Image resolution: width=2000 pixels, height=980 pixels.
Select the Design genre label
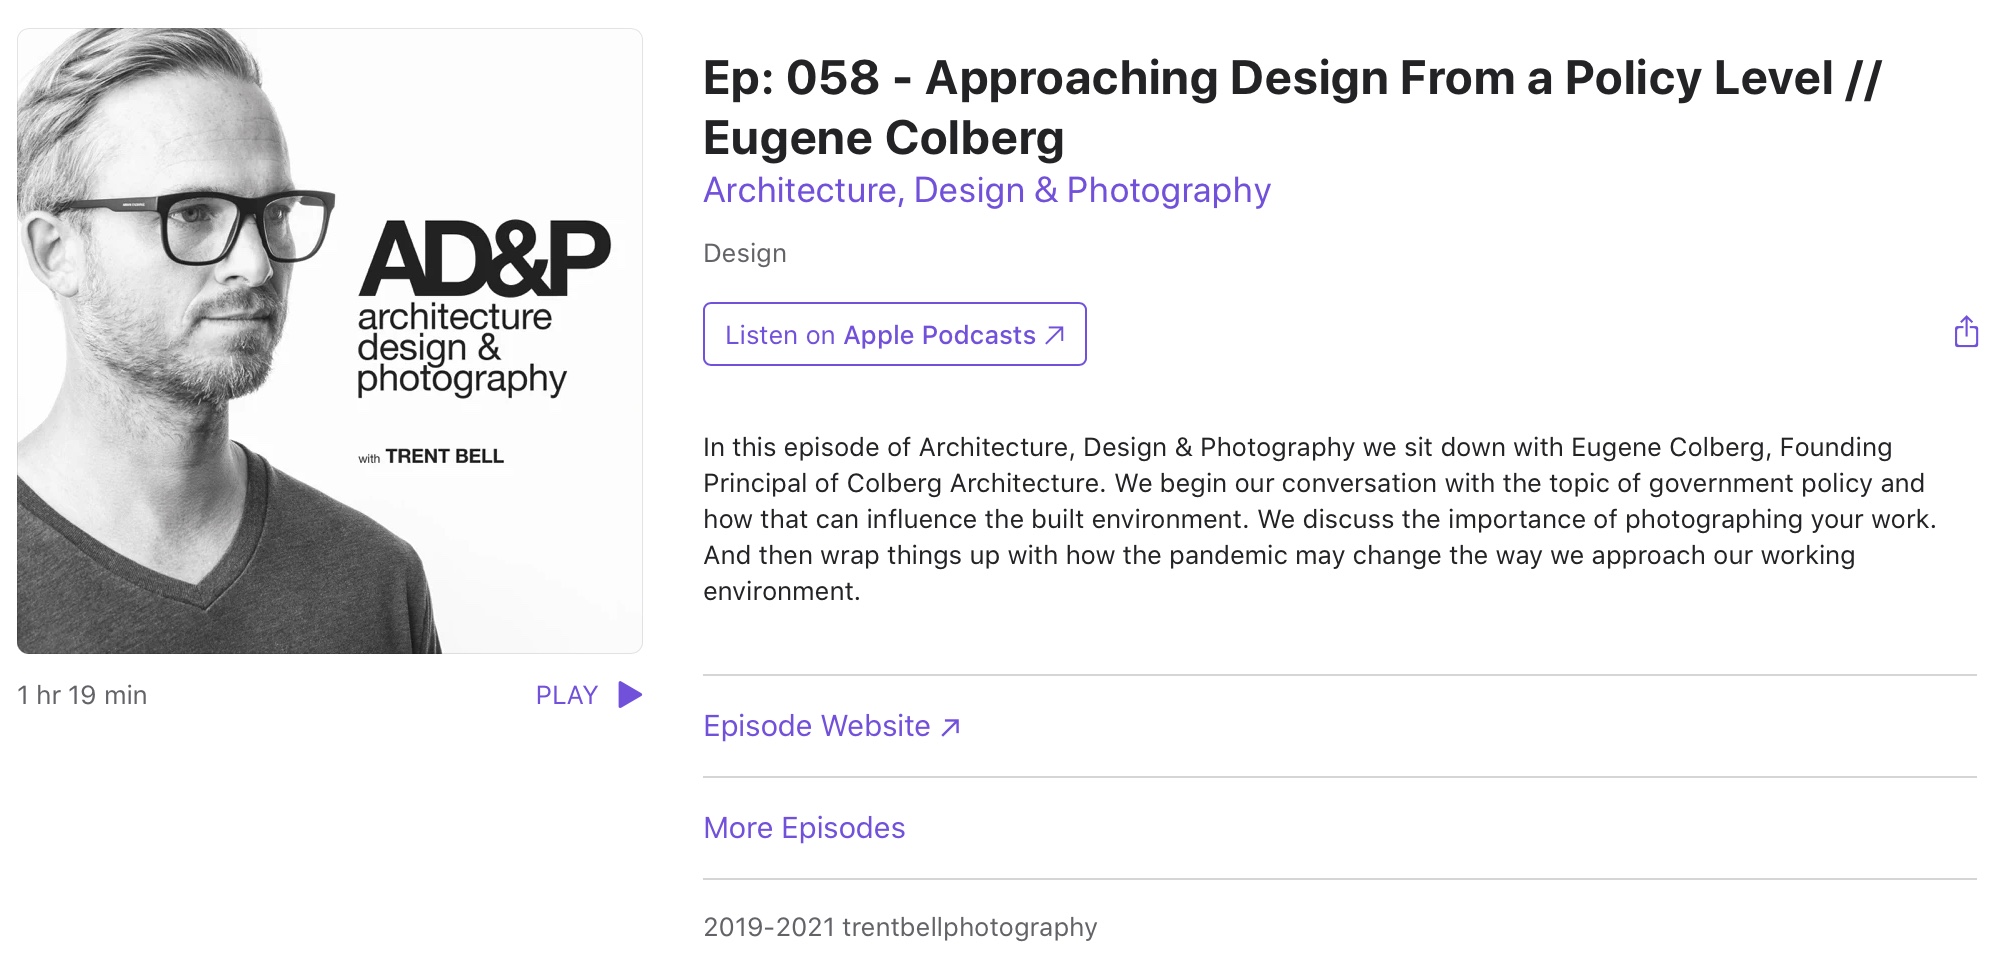(744, 253)
